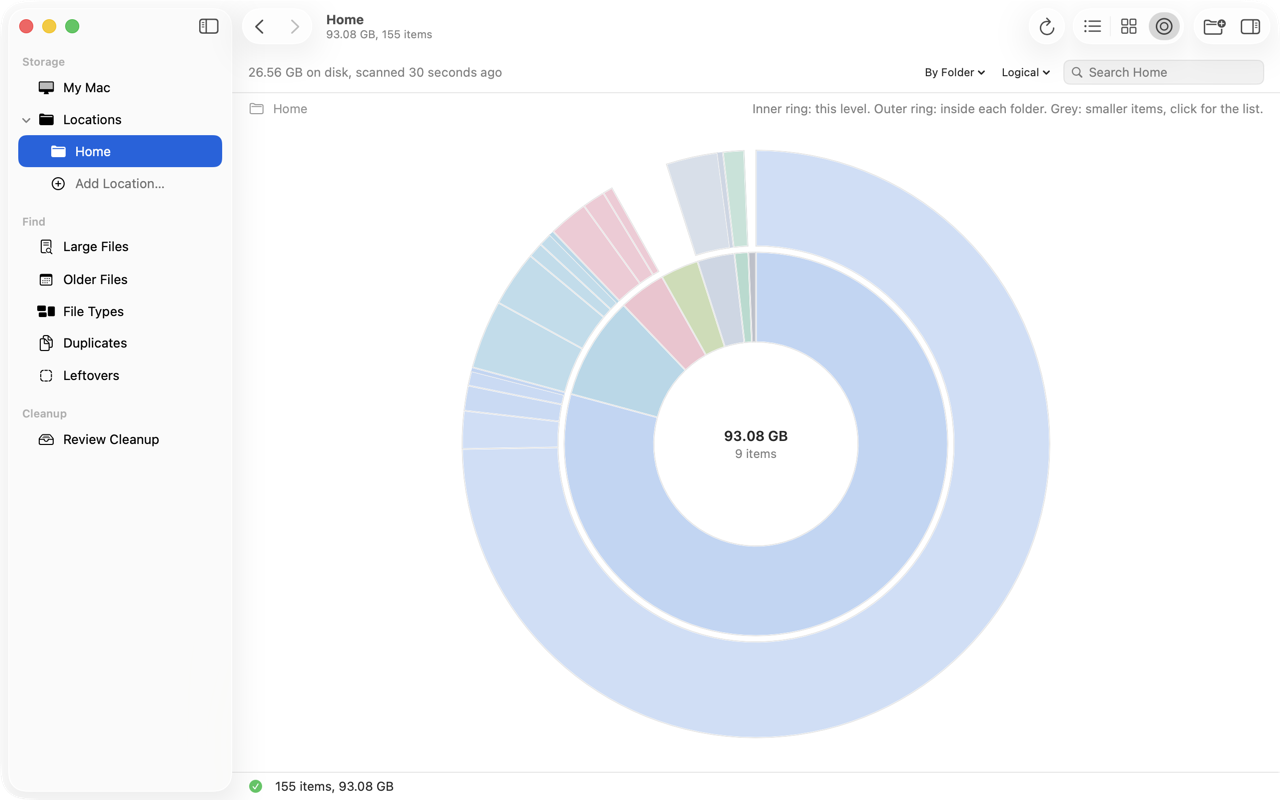The height and width of the screenshot is (800, 1280).
Task: Click Add Location…
Action: pyautogui.click(x=120, y=184)
